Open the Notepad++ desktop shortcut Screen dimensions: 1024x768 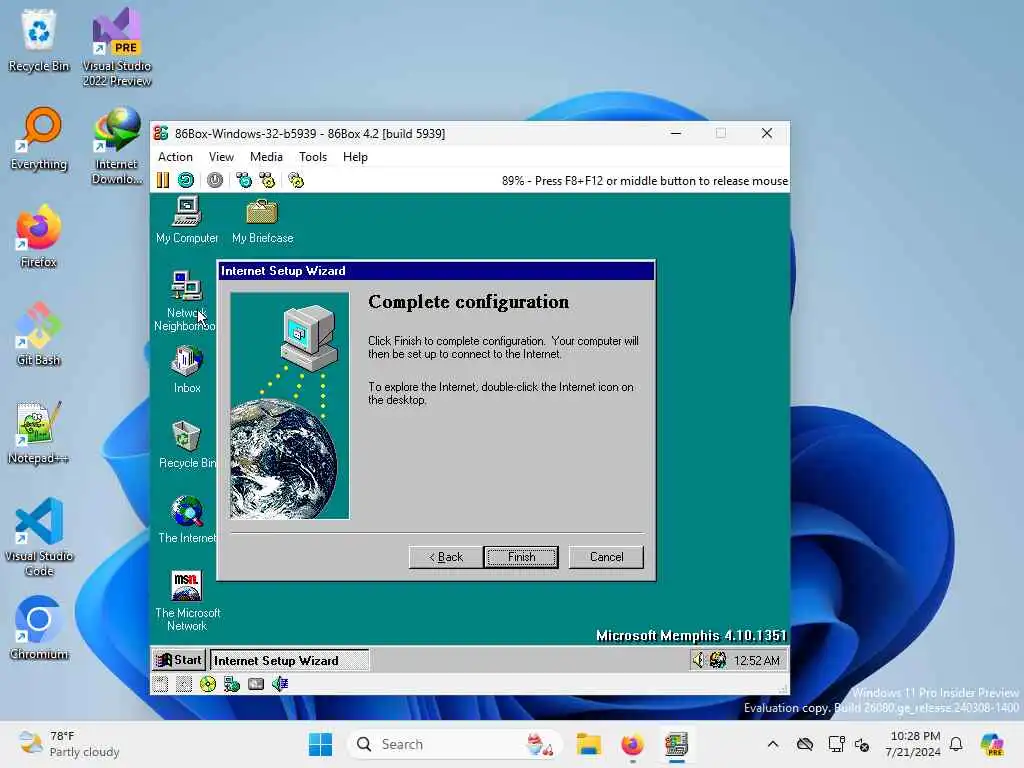click(39, 432)
